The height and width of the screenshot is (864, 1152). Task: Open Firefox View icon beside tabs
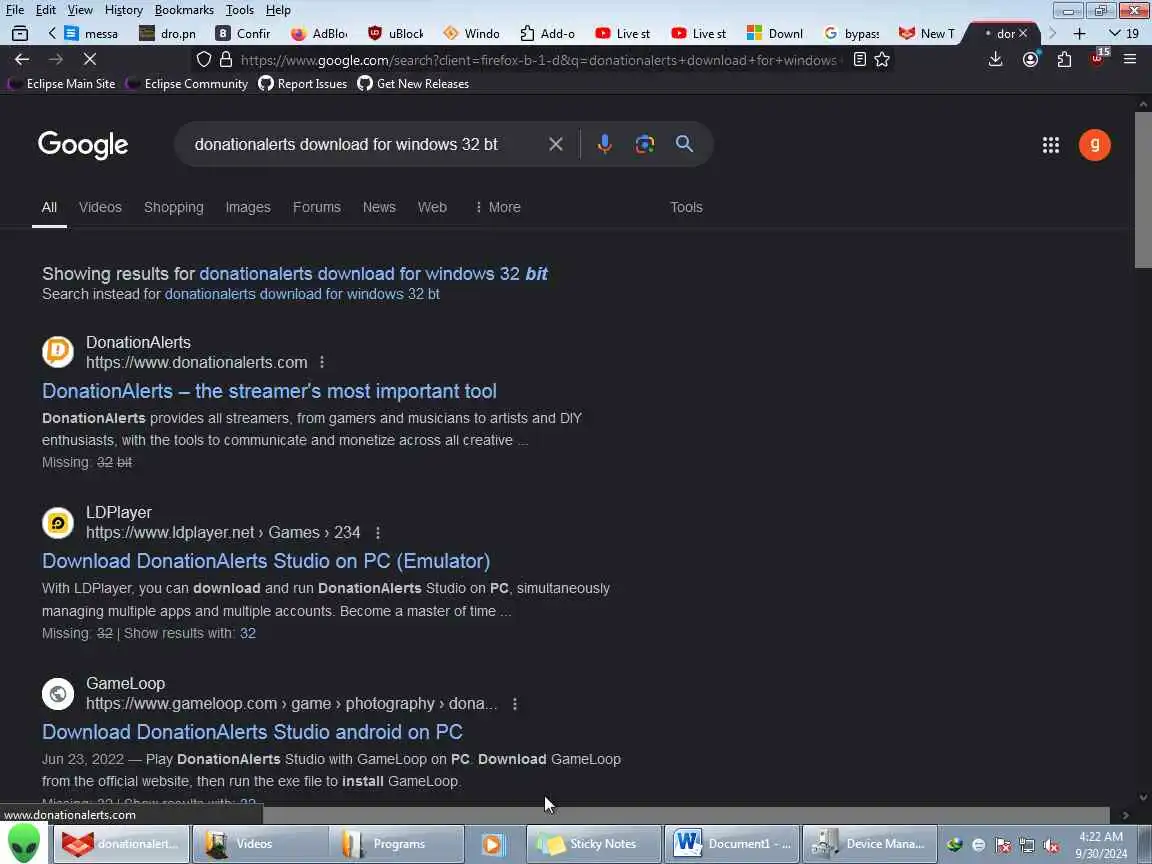(20, 33)
